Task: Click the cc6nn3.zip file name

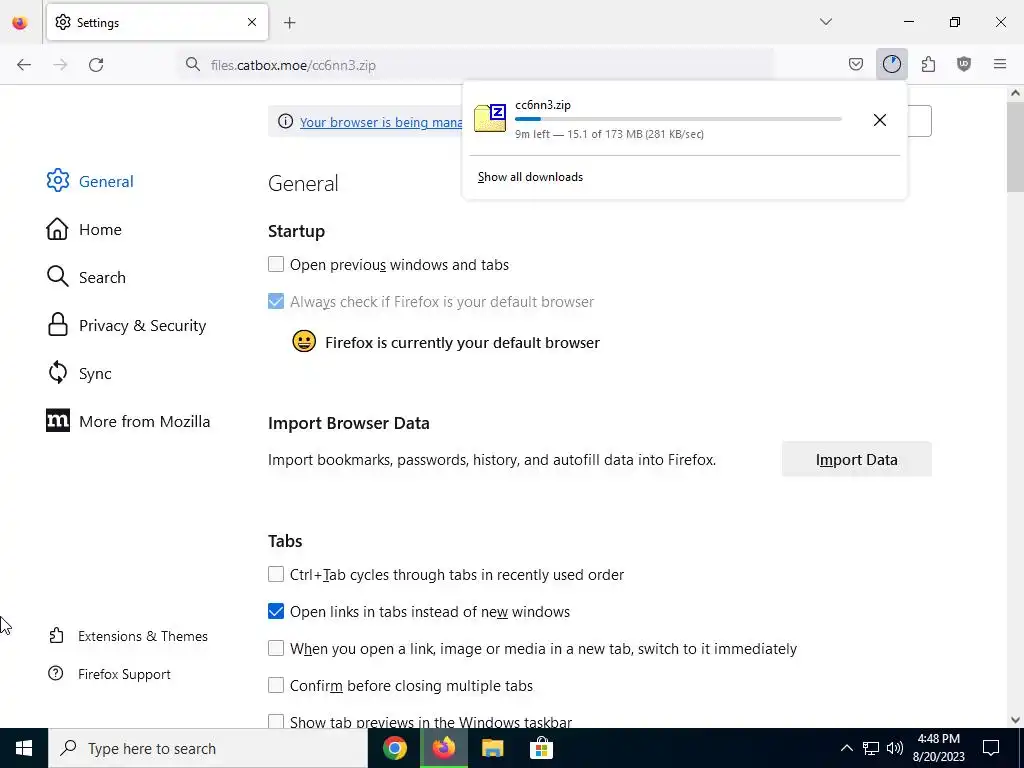Action: 543,105
